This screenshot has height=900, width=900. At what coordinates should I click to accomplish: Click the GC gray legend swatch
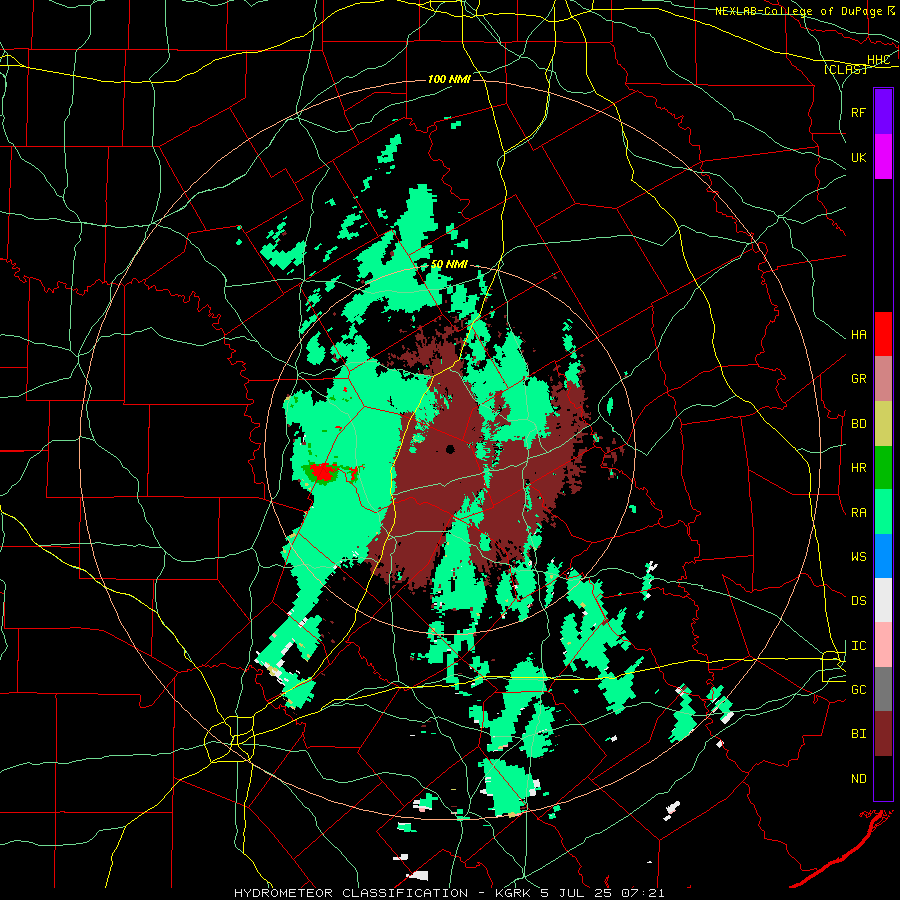(883, 689)
